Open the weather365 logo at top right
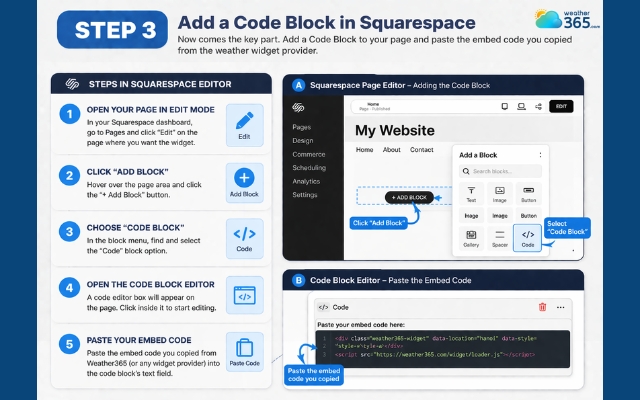The image size is (640, 400). click(x=567, y=19)
